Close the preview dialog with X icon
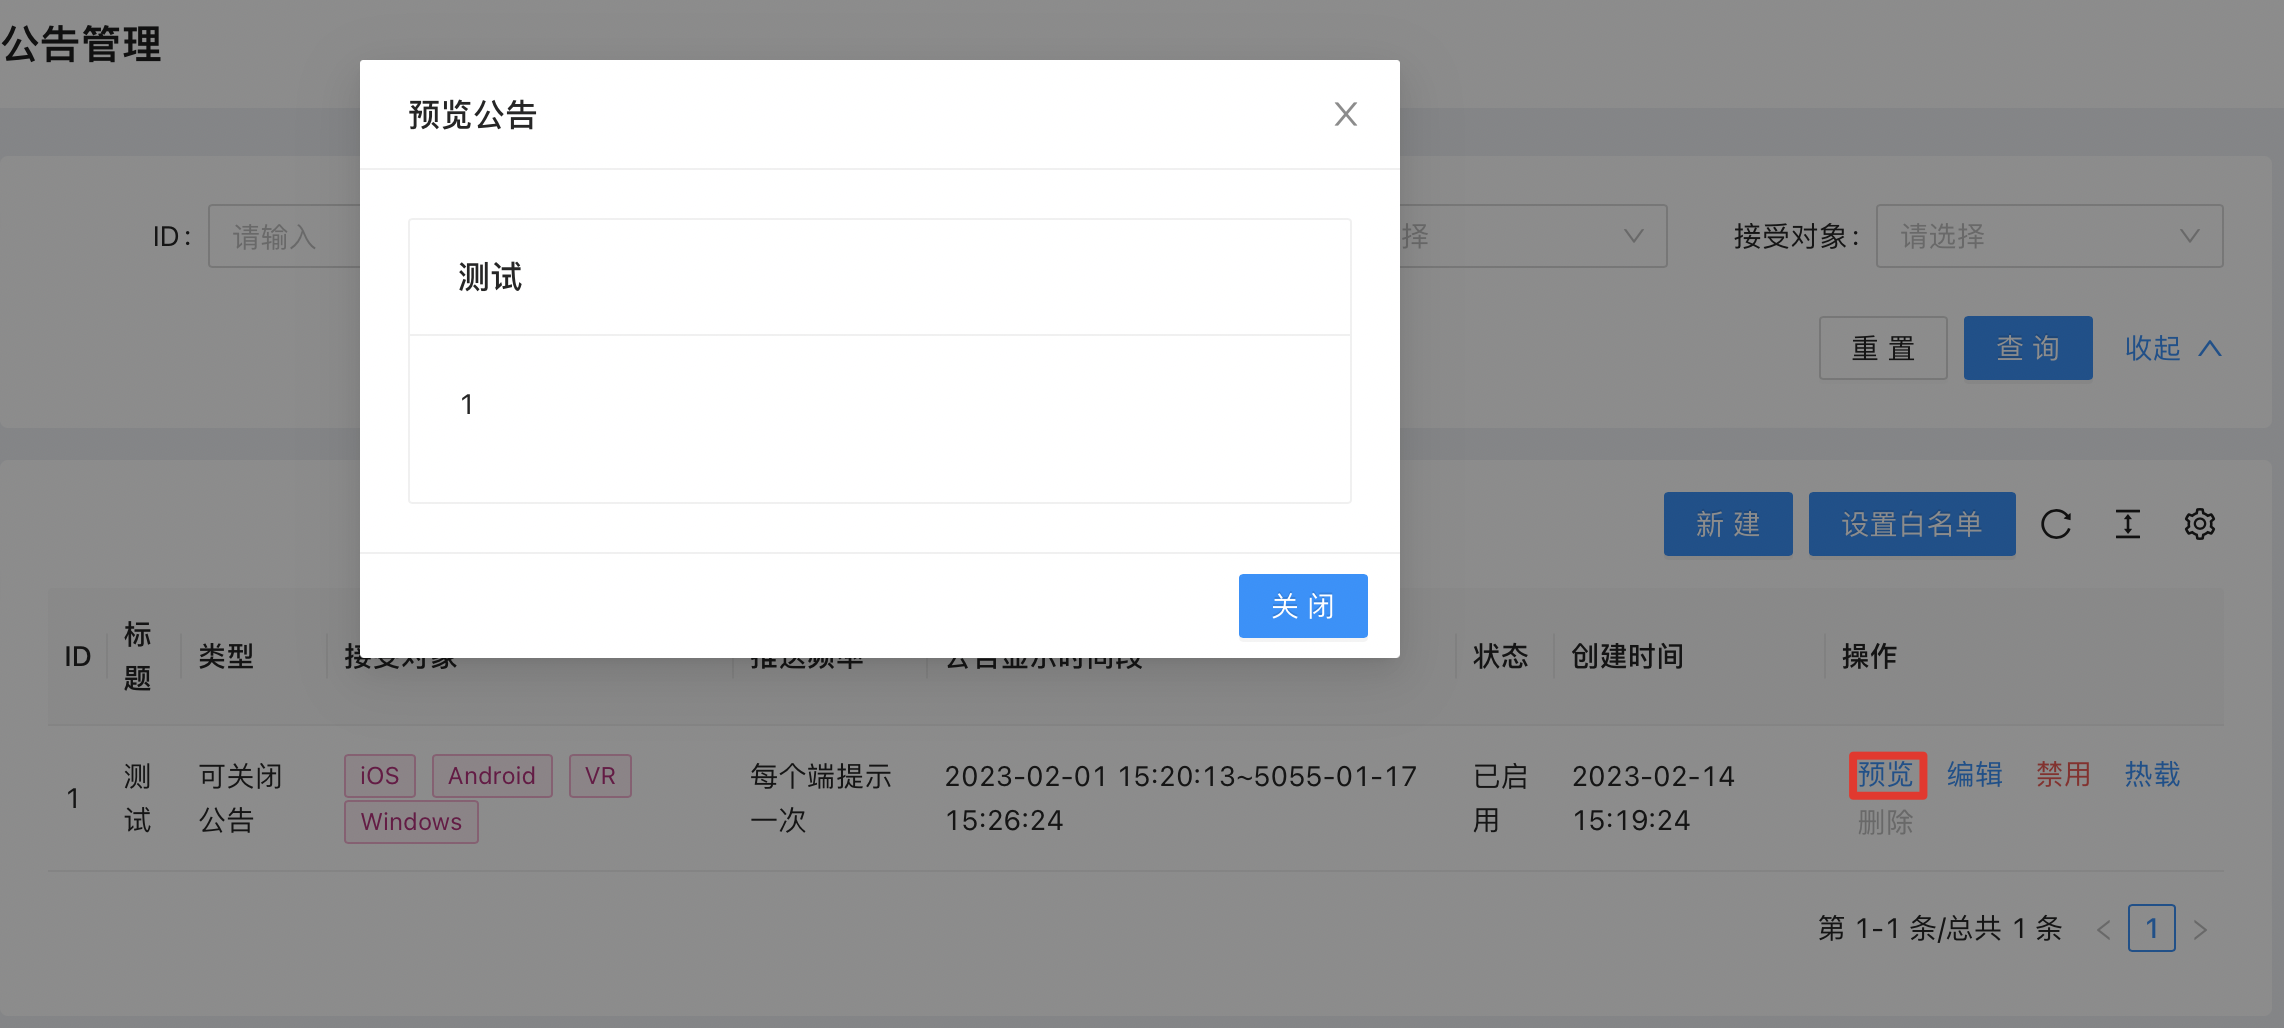 [x=1345, y=114]
